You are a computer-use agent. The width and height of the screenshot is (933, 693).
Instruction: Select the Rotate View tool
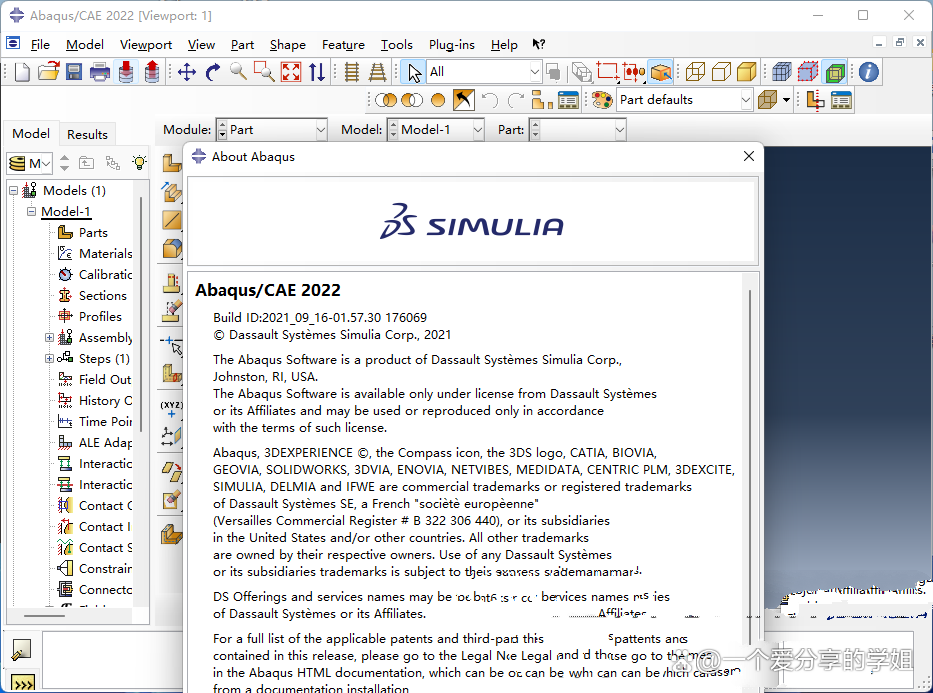[x=212, y=73]
